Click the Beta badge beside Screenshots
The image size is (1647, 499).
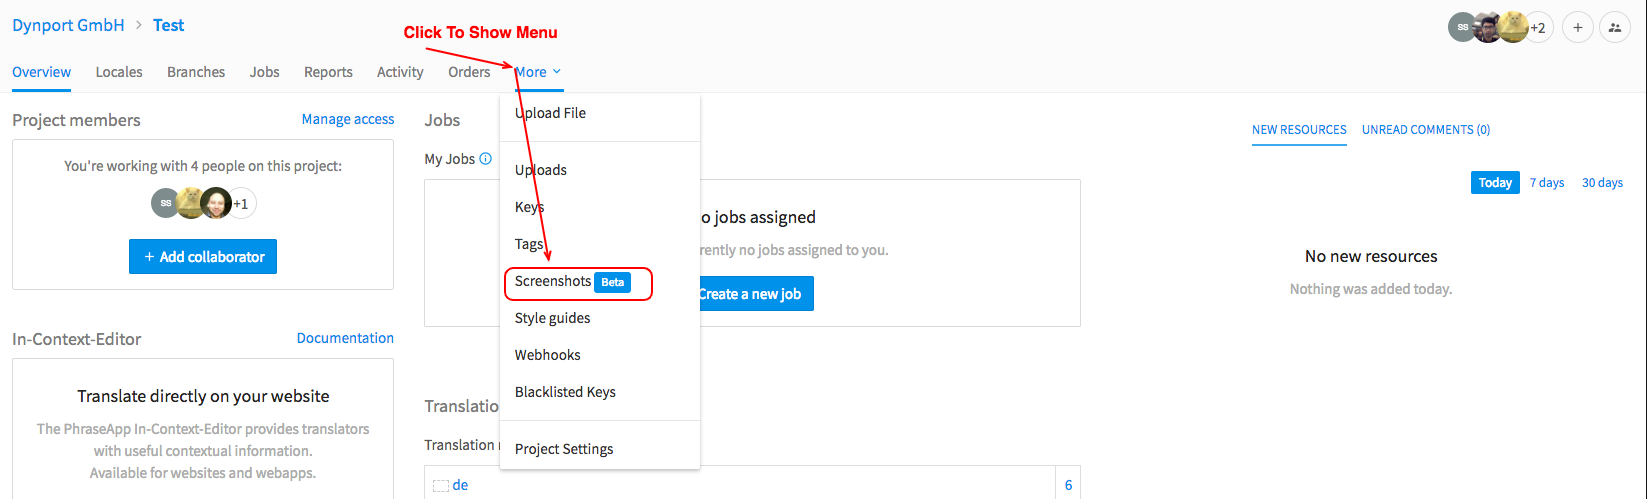coord(612,282)
